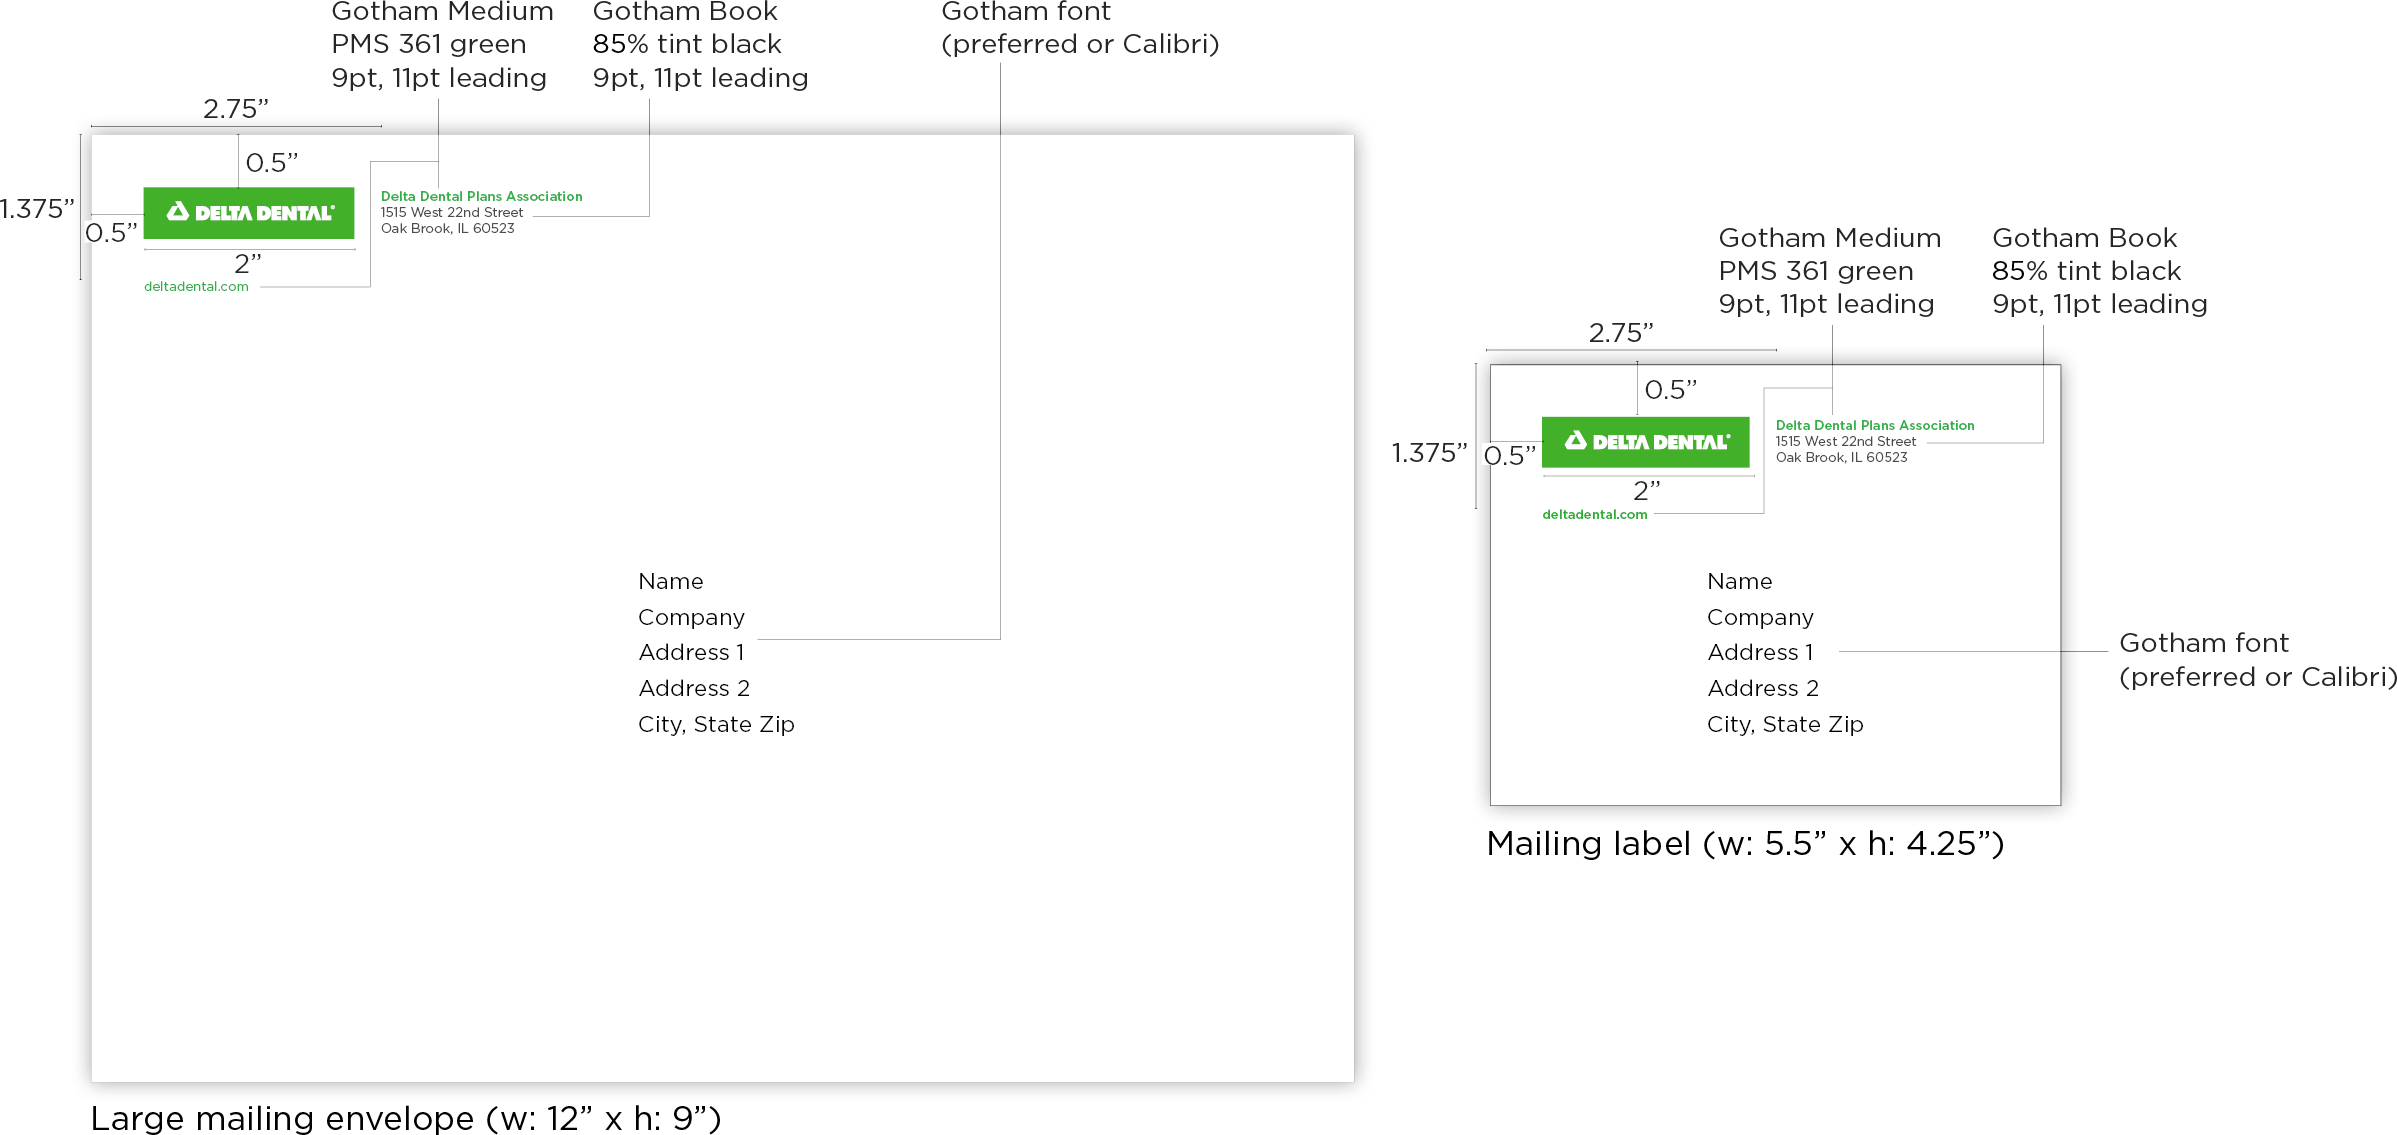The image size is (2397, 1135).
Task: Click the 2" width label under envelope logo
Action: click(248, 264)
